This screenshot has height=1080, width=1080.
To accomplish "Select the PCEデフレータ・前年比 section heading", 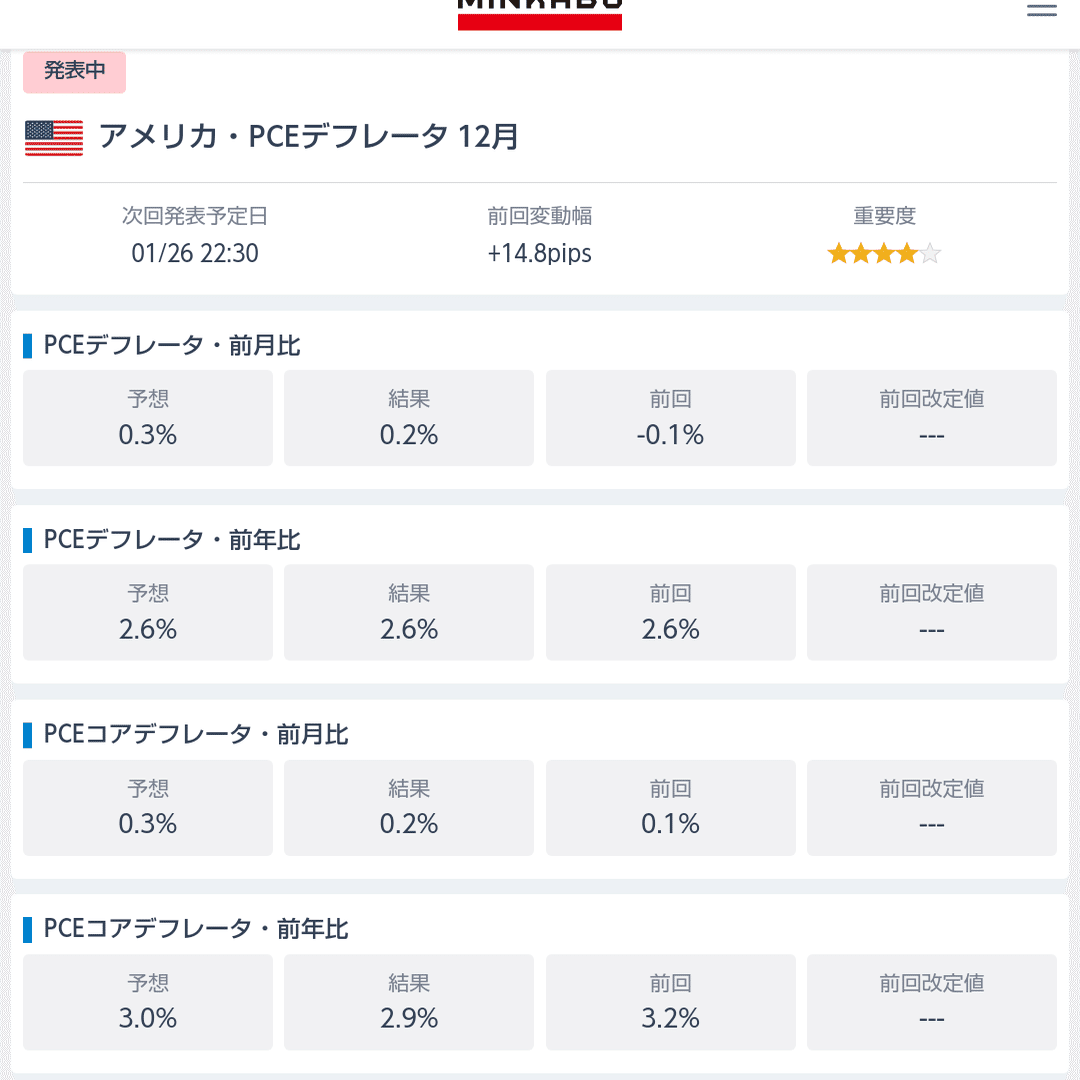I will pos(172,539).
